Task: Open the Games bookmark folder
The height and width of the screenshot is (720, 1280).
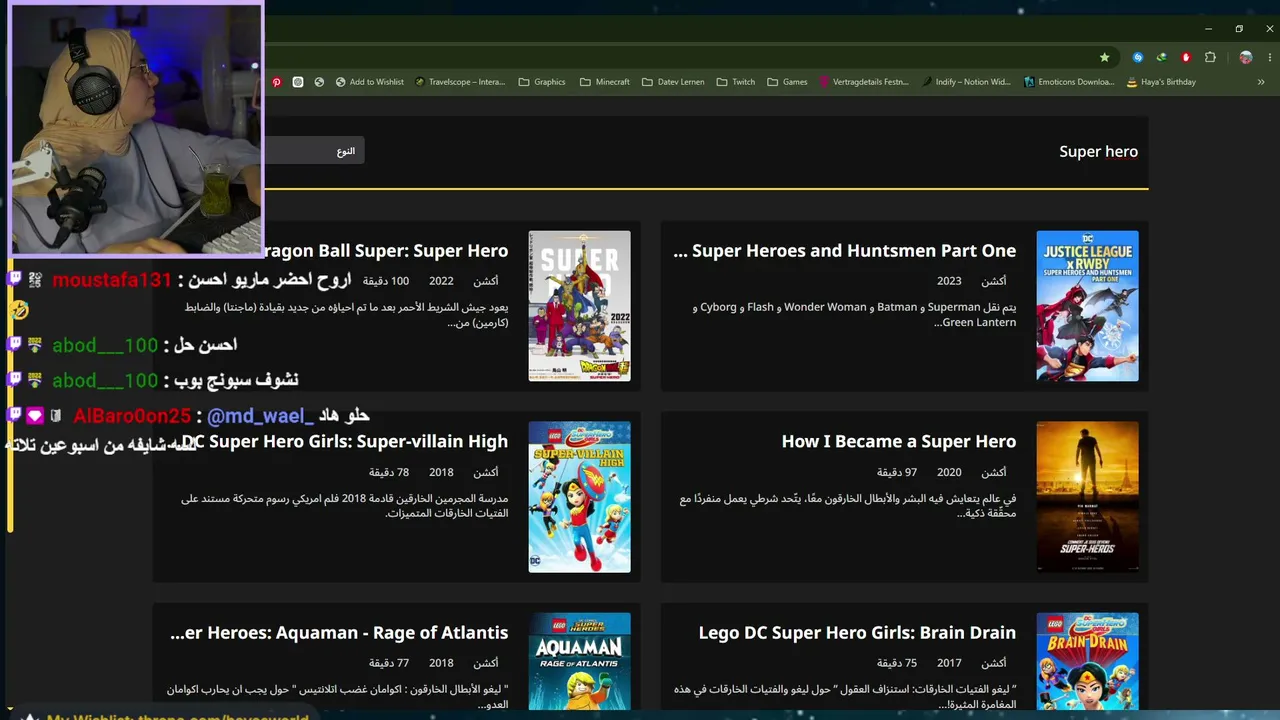Action: click(x=787, y=82)
